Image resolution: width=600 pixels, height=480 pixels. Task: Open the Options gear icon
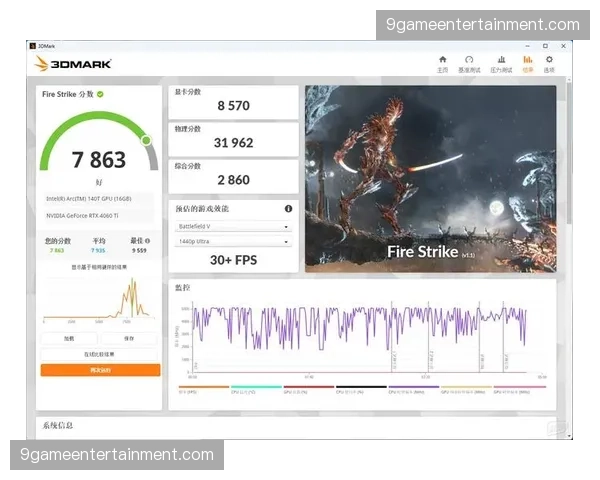point(549,62)
